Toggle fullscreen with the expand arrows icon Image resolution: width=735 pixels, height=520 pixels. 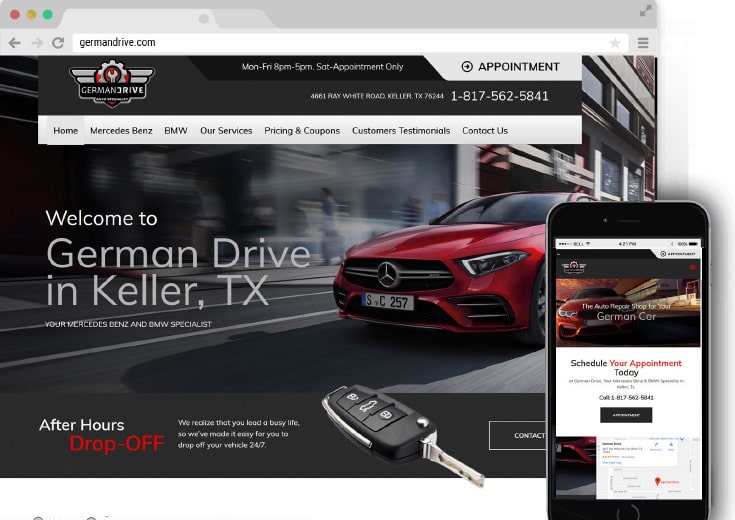pyautogui.click(x=645, y=11)
